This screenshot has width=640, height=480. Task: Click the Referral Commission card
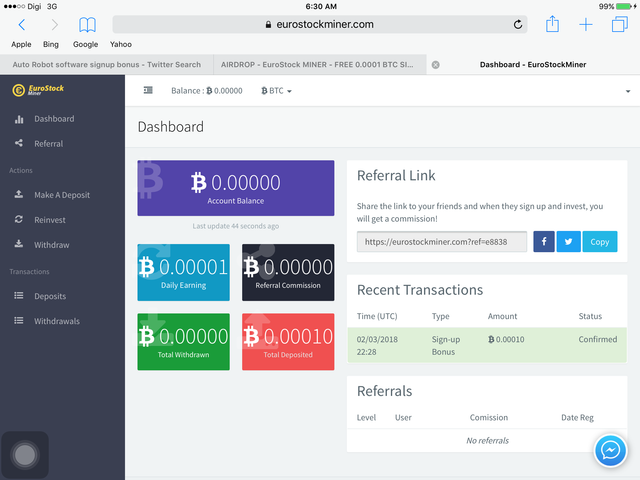point(288,273)
